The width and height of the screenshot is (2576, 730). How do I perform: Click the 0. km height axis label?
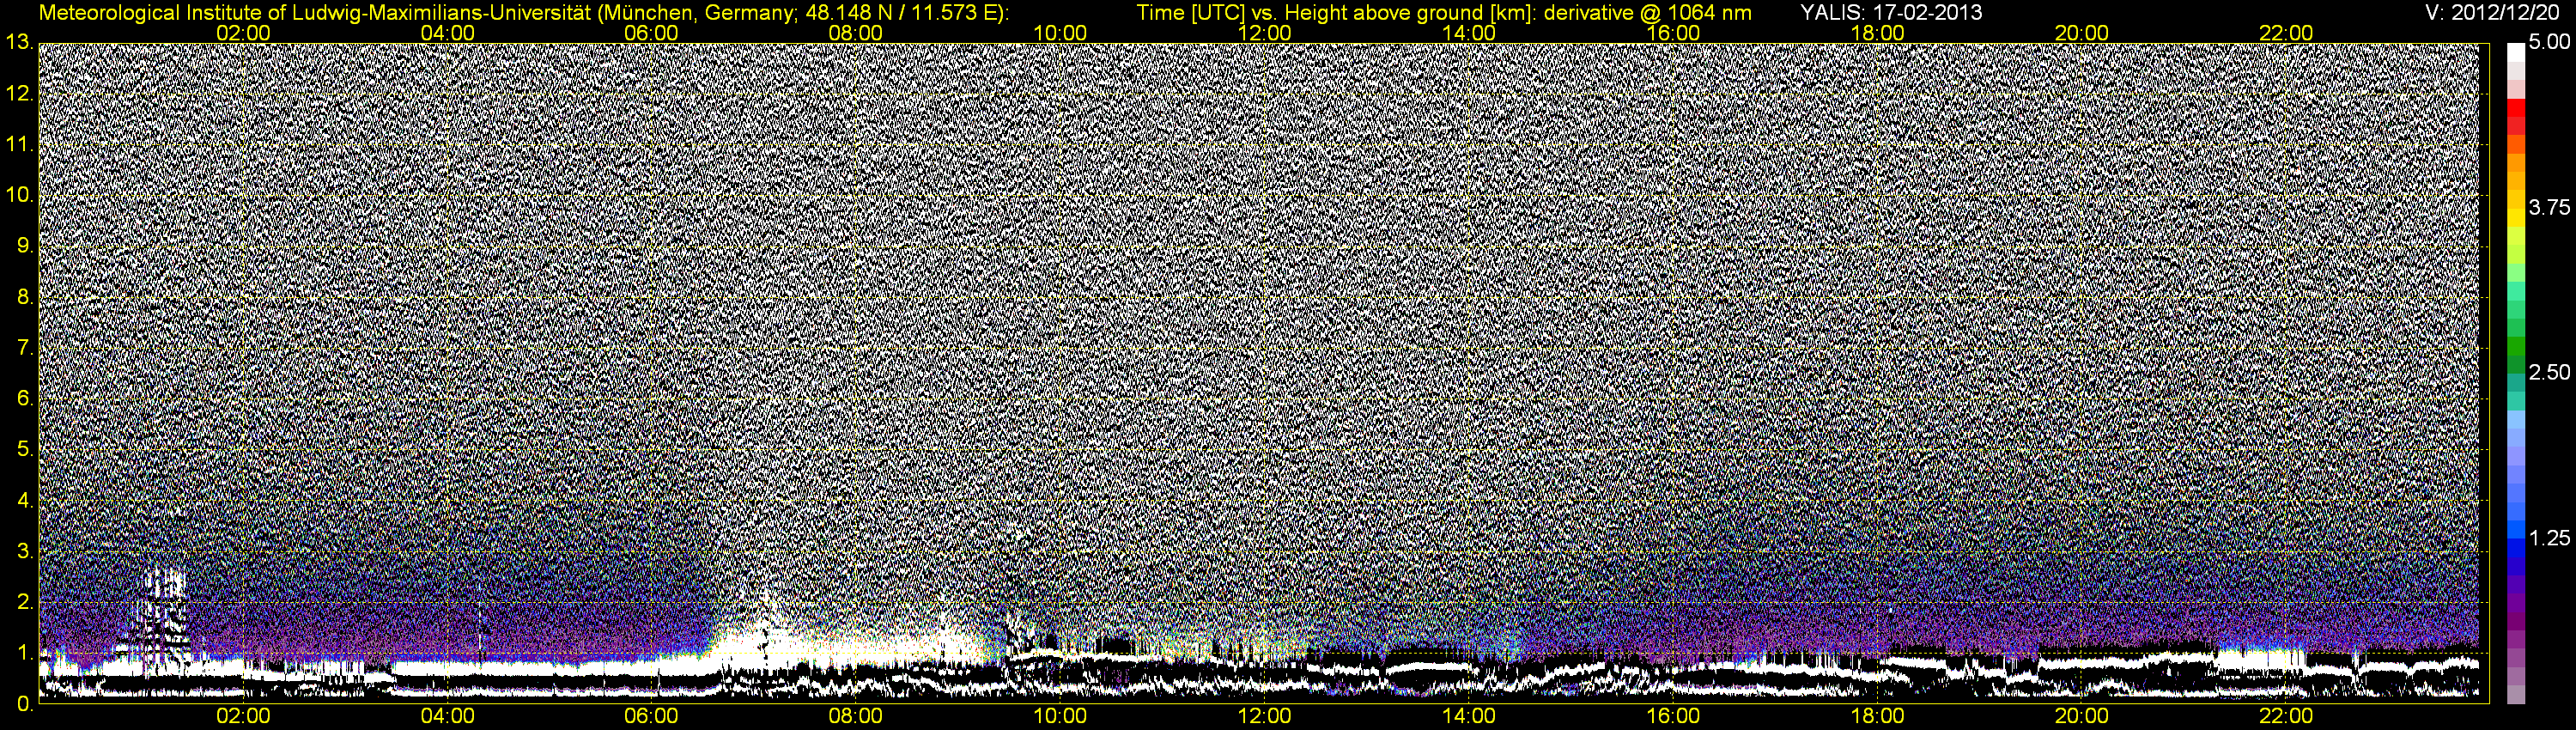point(25,704)
